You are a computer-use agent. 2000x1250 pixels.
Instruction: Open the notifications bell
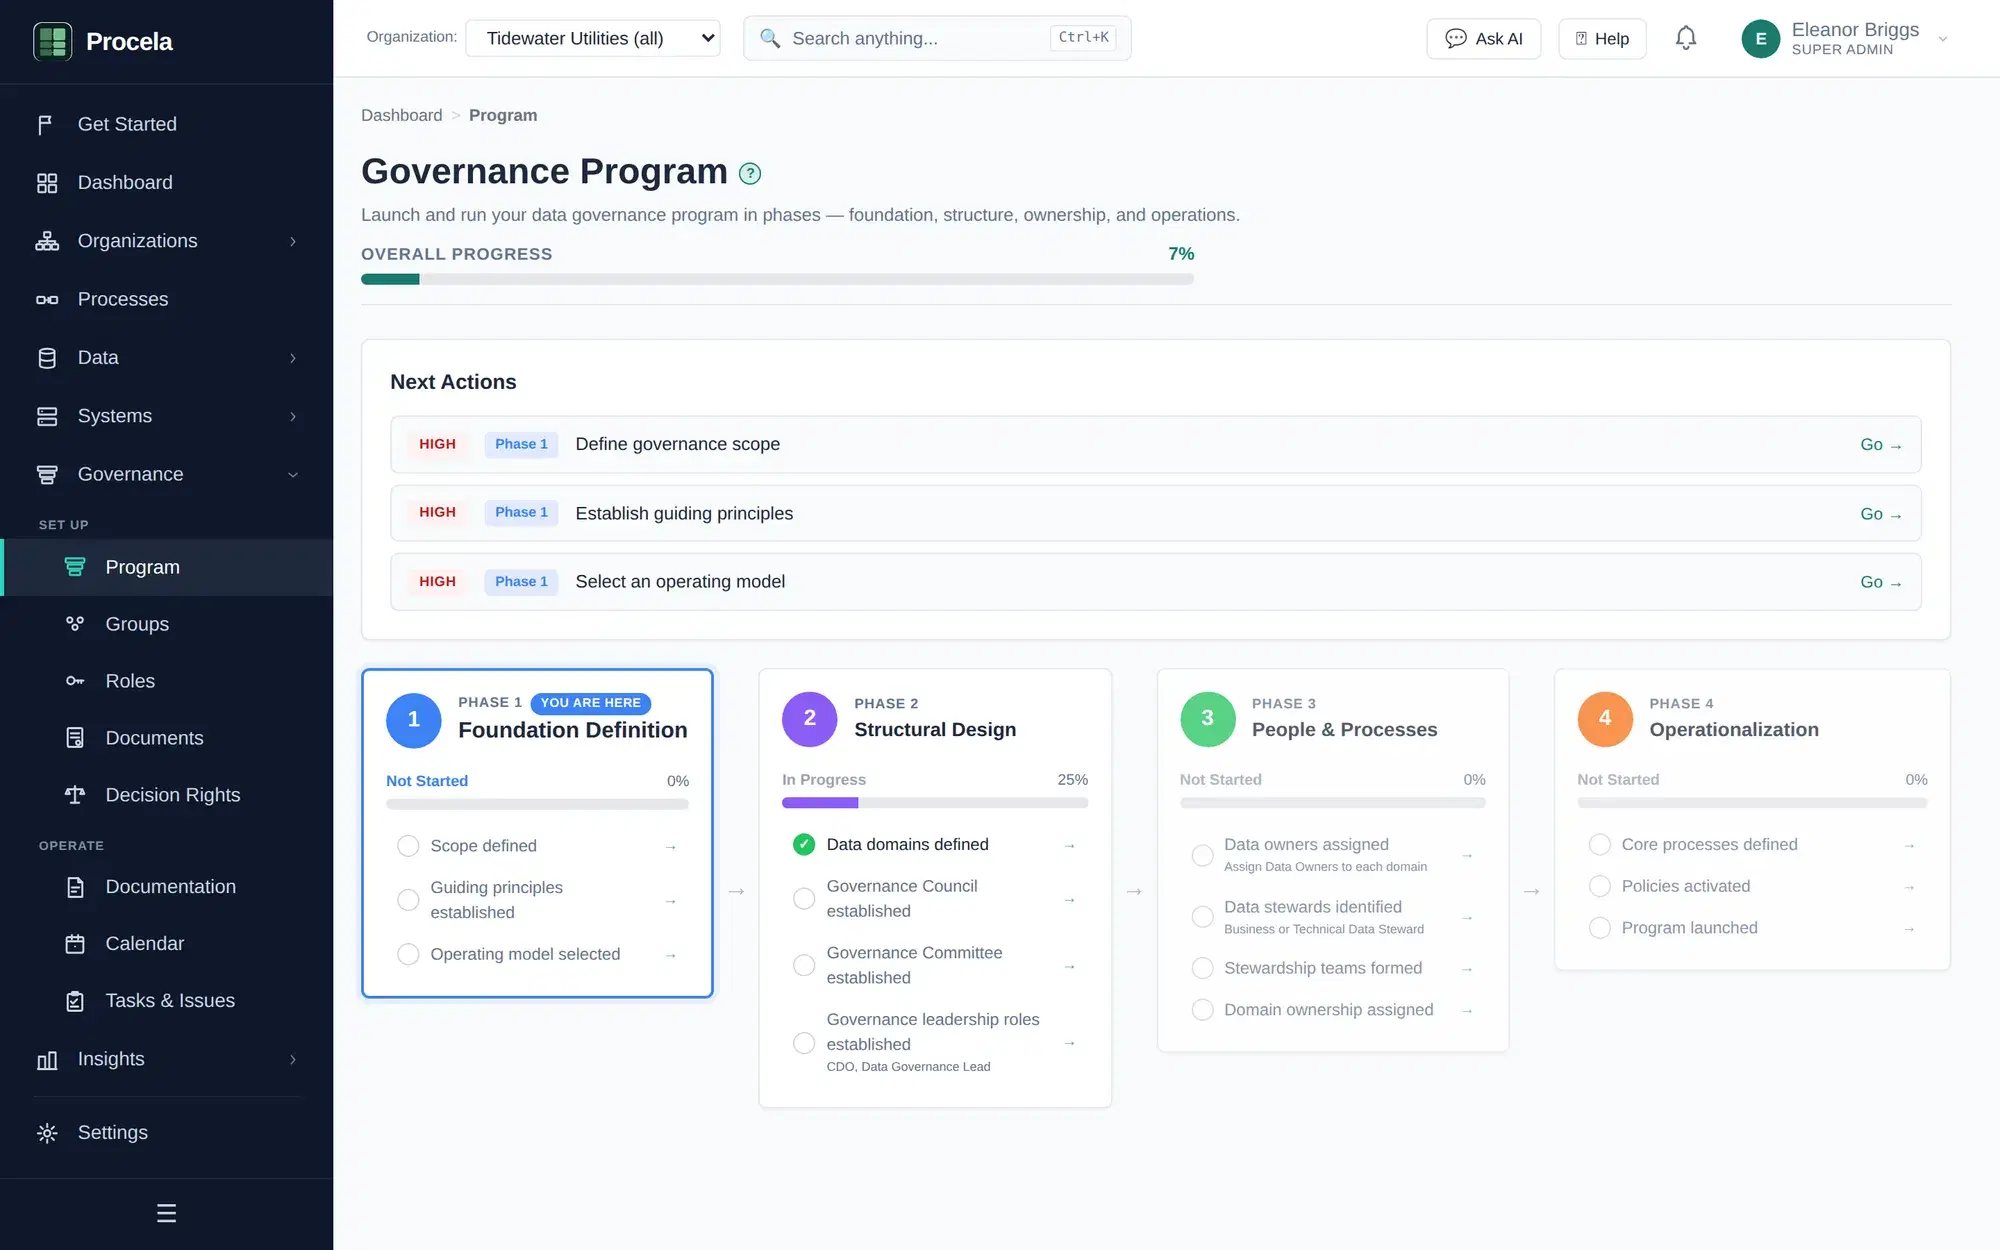[1686, 38]
